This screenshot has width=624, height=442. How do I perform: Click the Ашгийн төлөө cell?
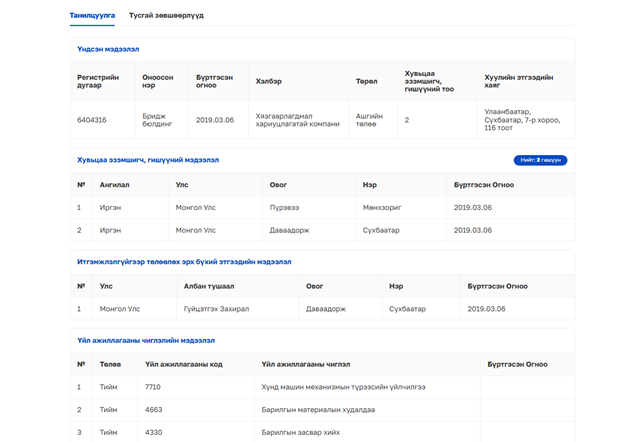click(x=369, y=120)
